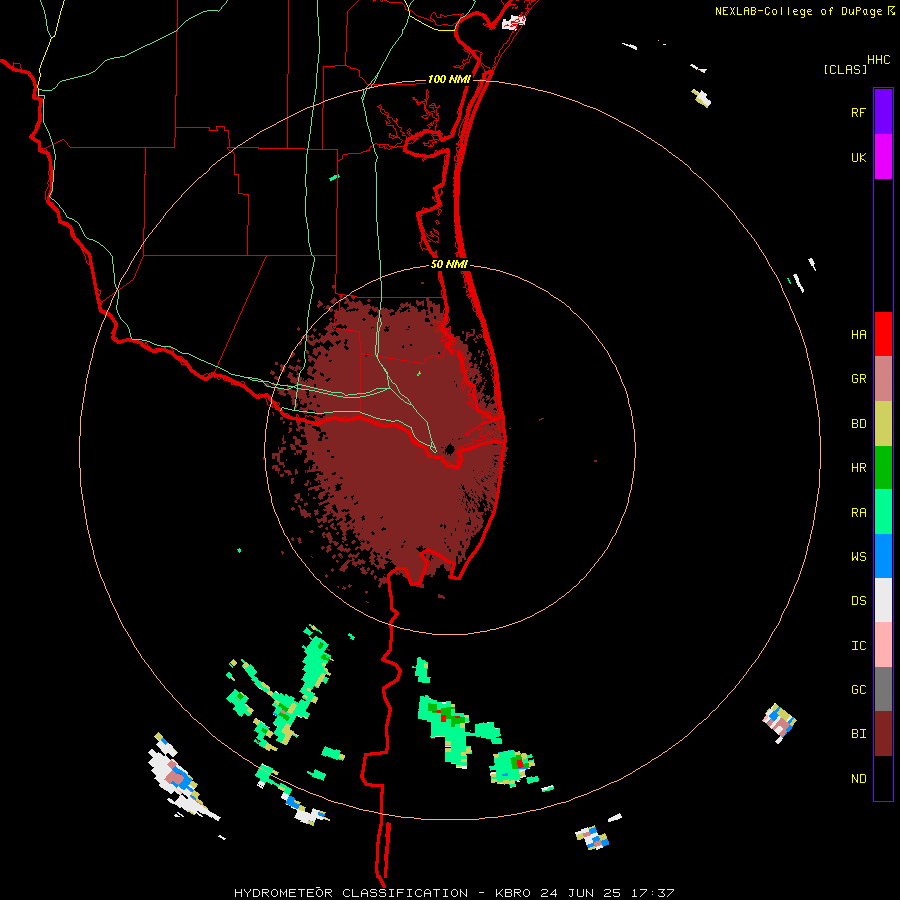
Task: Click the GC gray legend swatch
Action: (x=883, y=689)
